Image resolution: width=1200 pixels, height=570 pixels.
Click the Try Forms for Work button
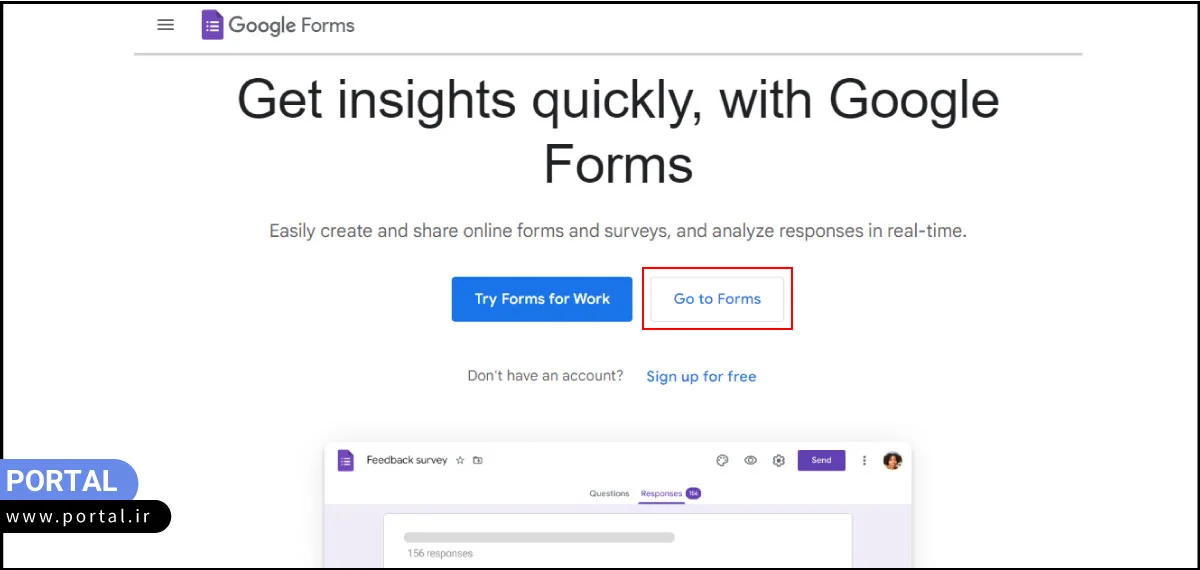point(542,299)
